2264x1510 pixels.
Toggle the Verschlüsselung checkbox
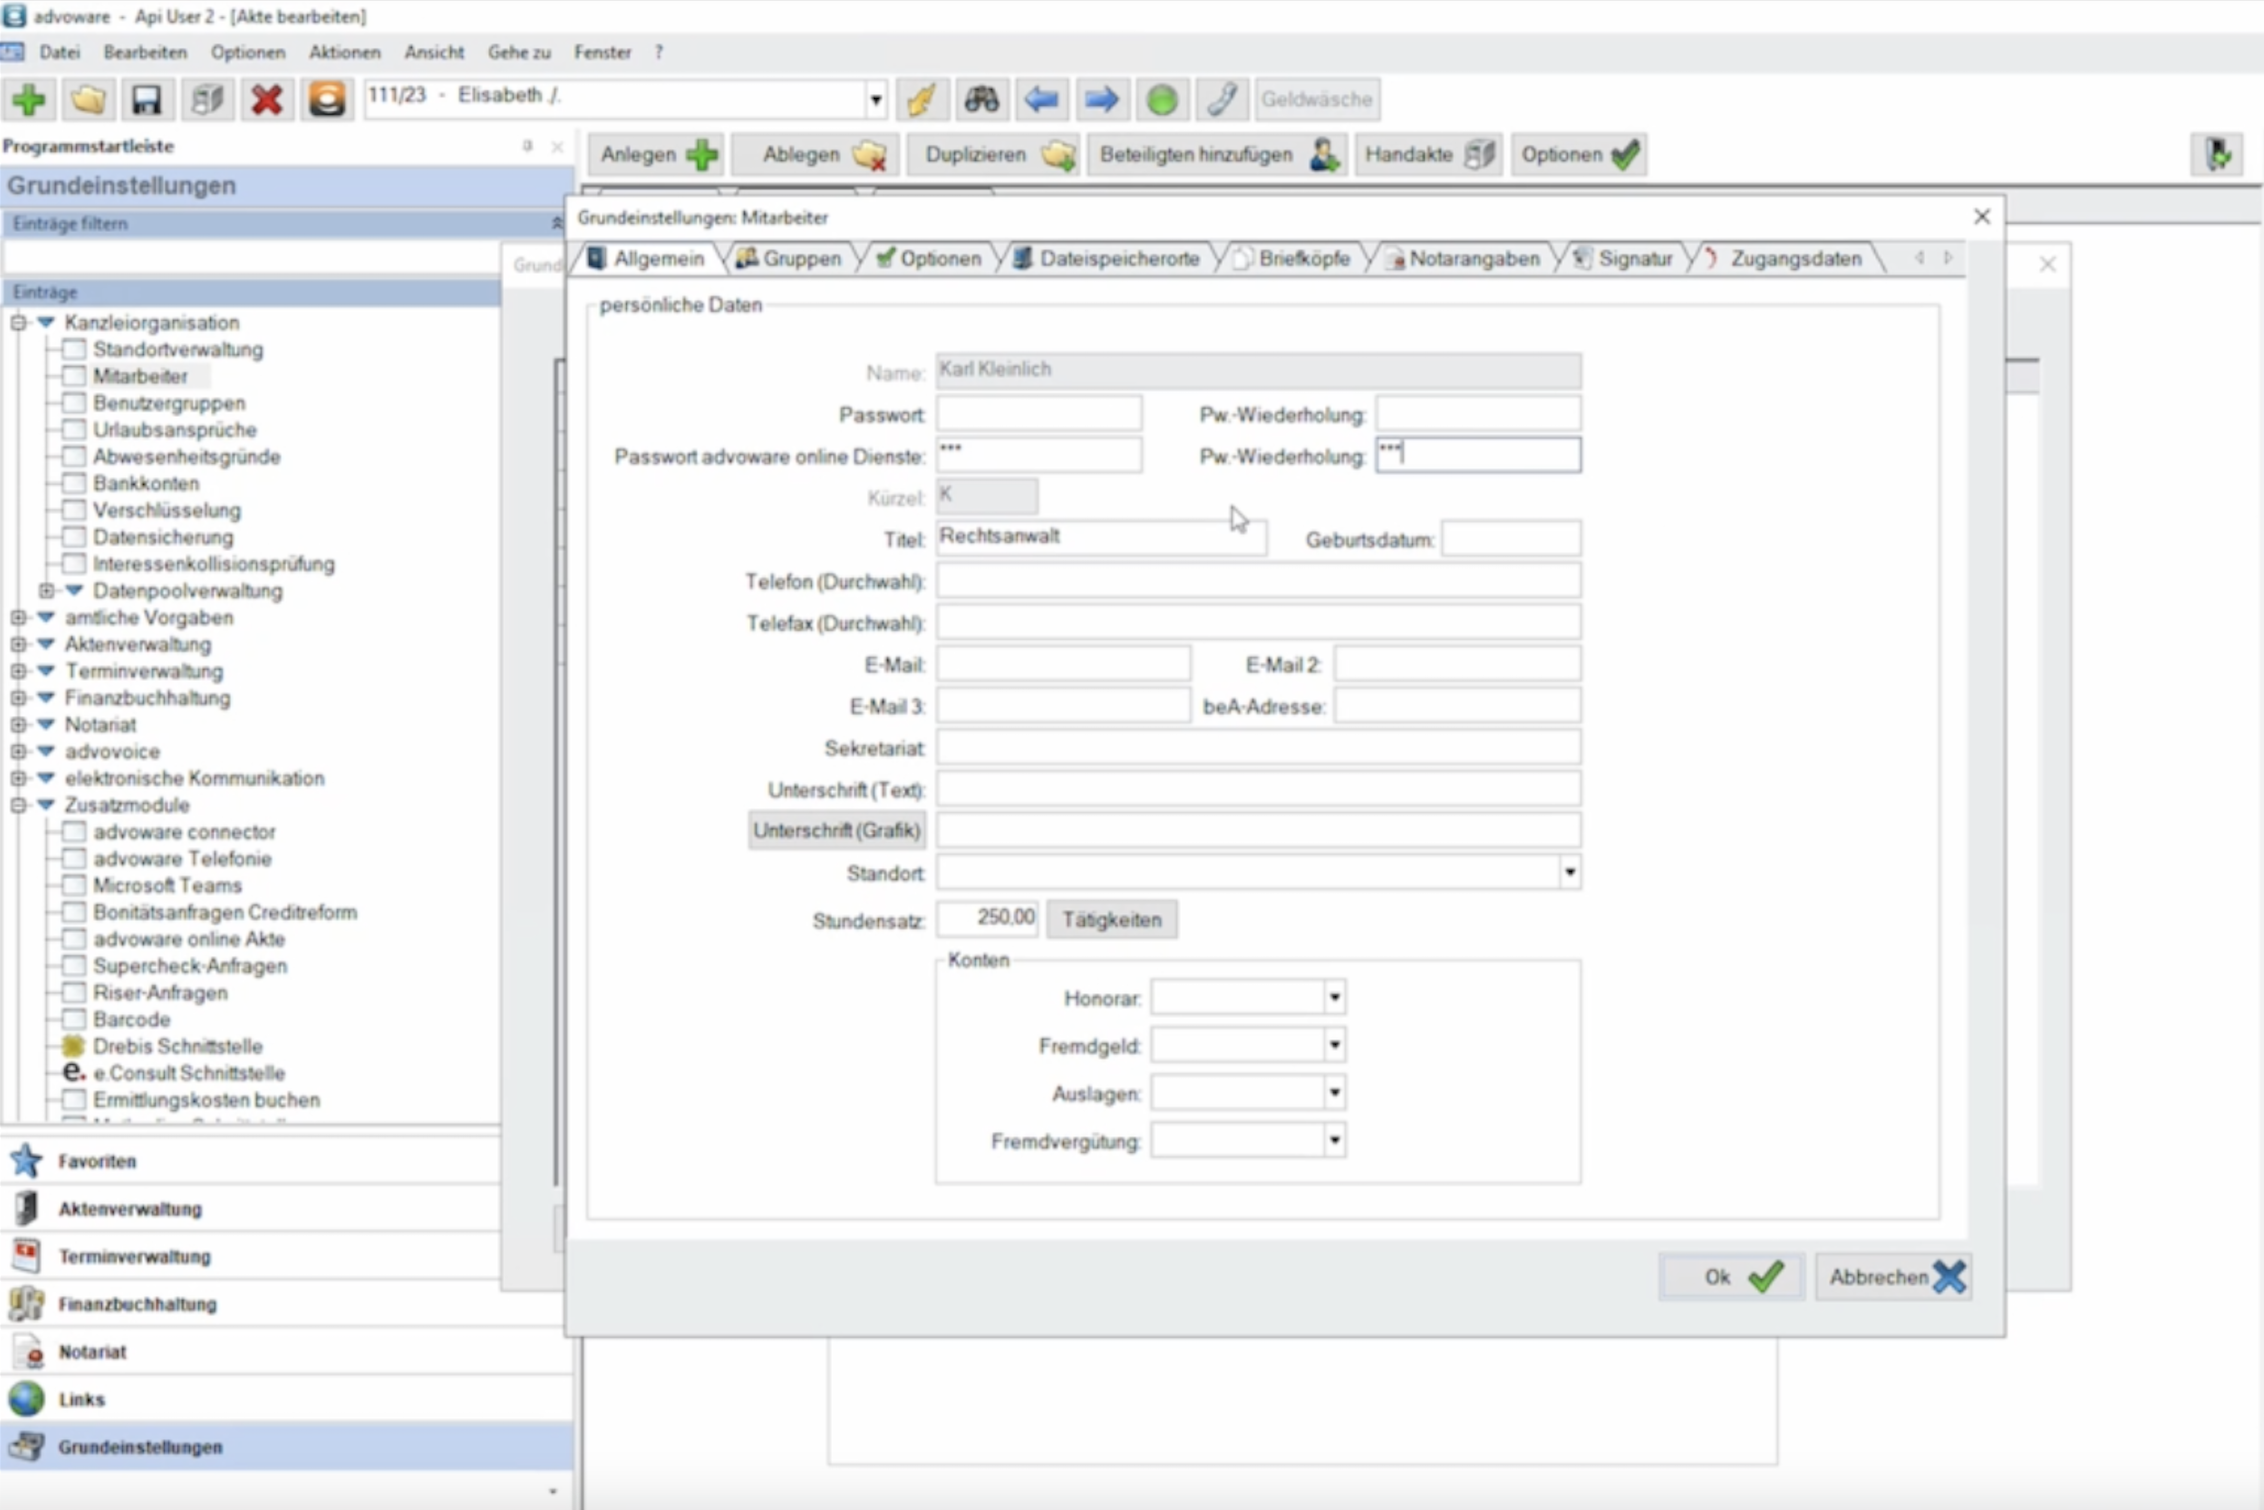tap(74, 510)
